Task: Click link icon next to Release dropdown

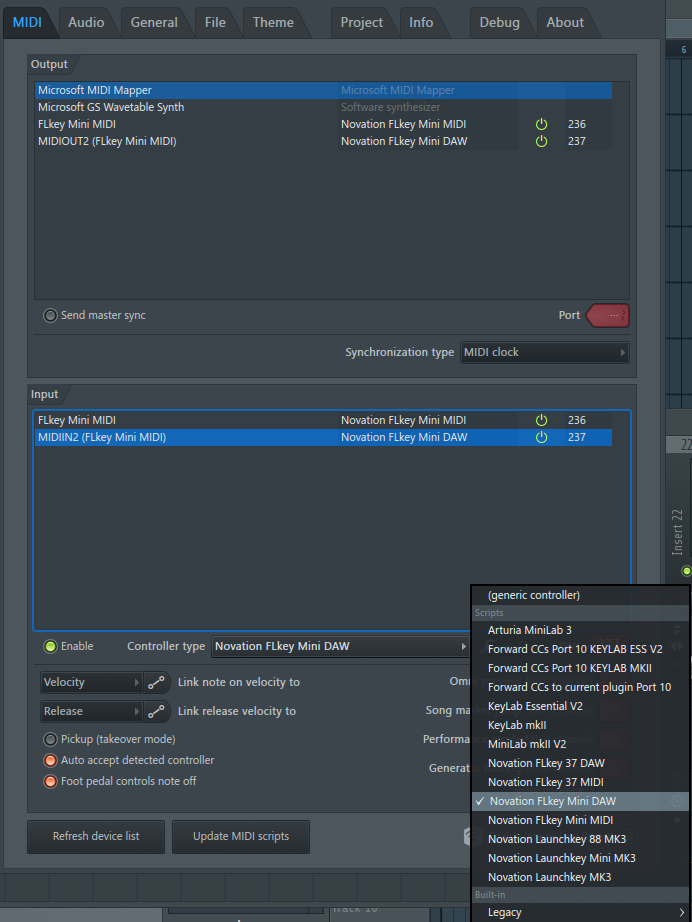Action: point(156,711)
